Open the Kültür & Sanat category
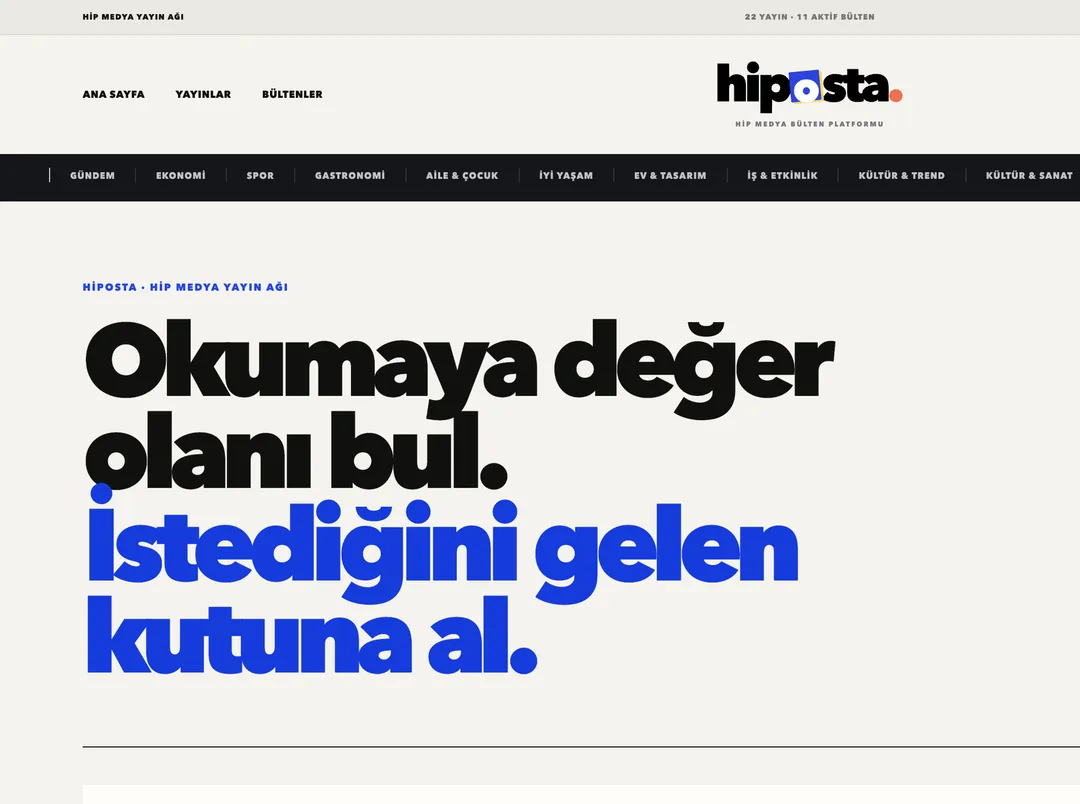Image resolution: width=1080 pixels, height=804 pixels. pos(1029,176)
